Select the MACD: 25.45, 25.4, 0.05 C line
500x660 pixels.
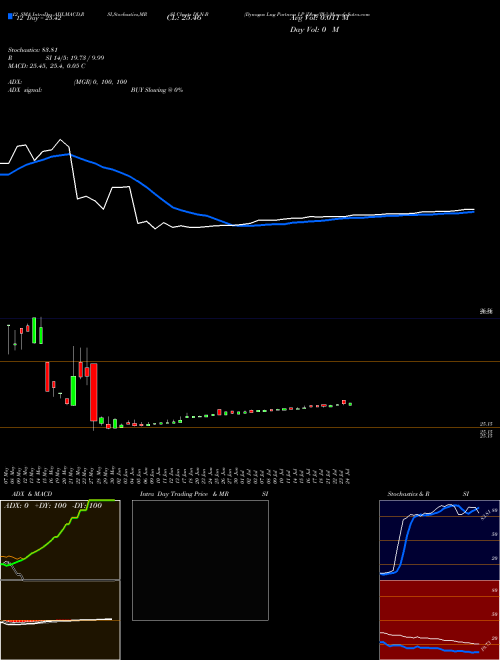[47, 66]
